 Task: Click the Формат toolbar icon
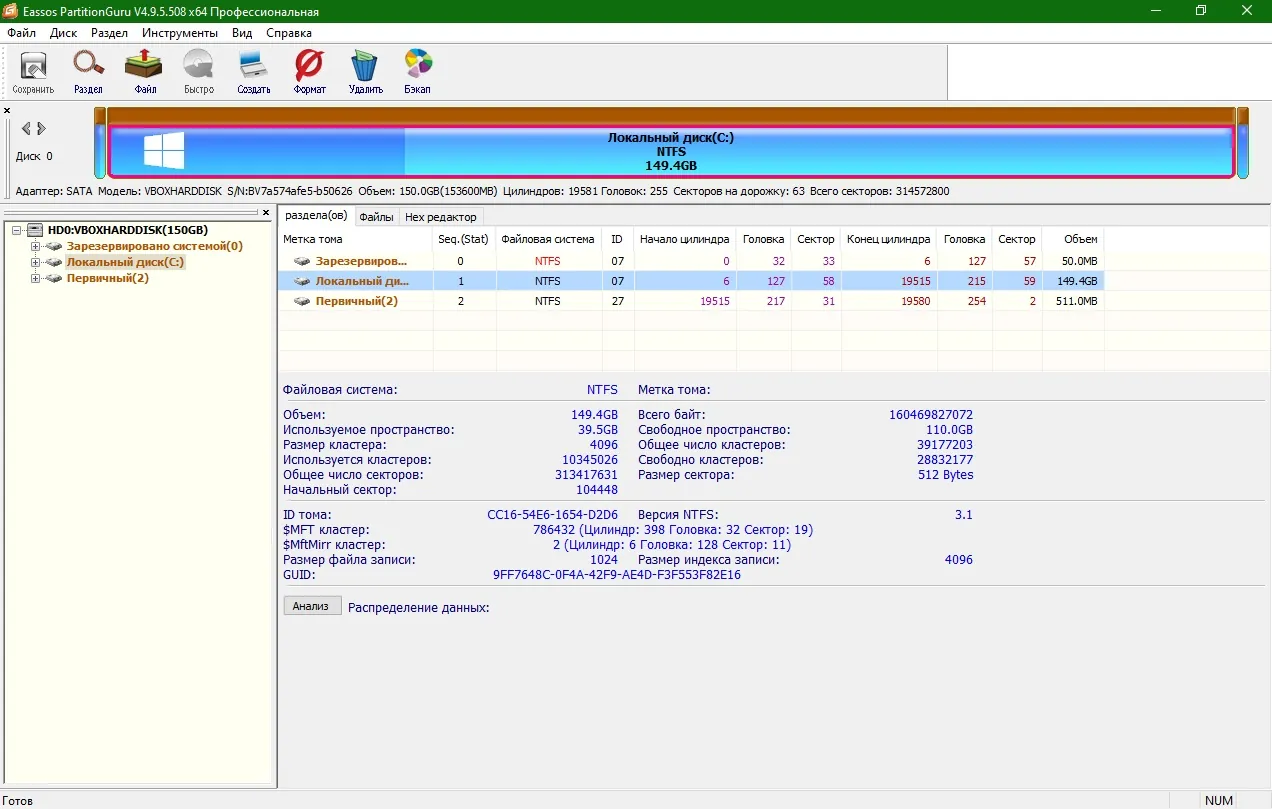pyautogui.click(x=309, y=72)
